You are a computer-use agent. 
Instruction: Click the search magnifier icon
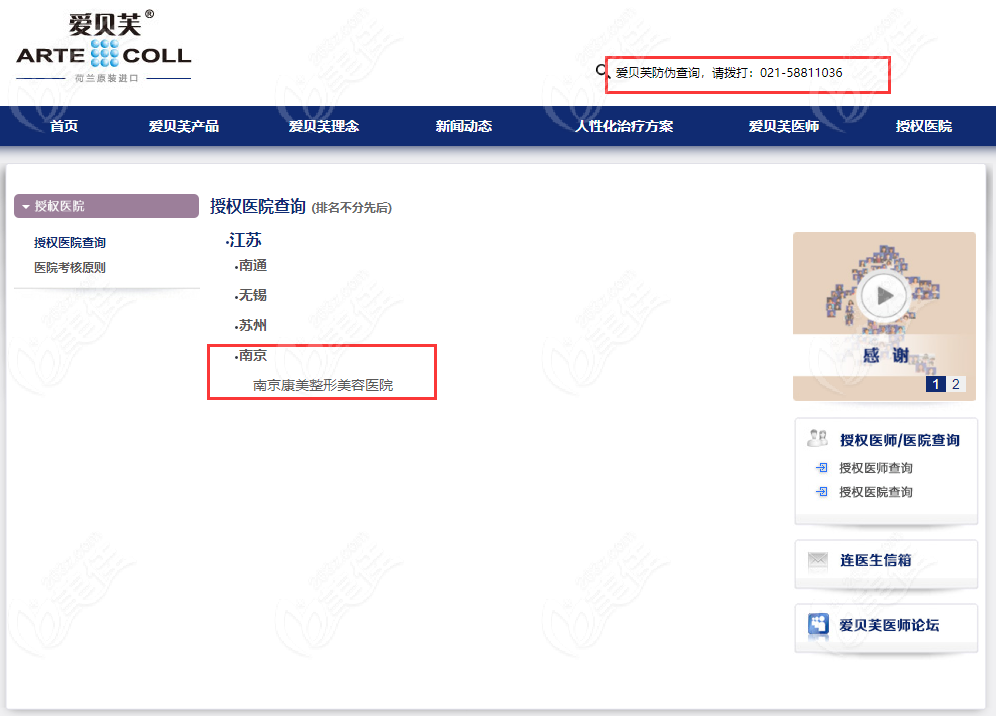coord(601,71)
